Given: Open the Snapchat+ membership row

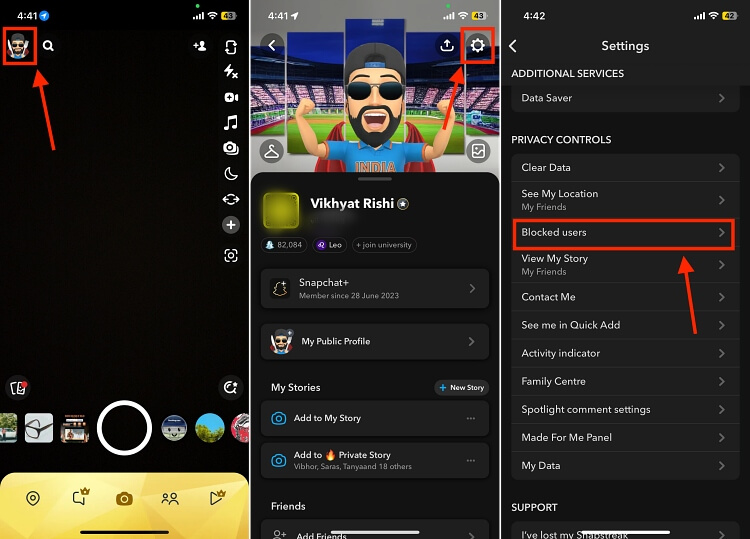Looking at the screenshot, I should (375, 288).
